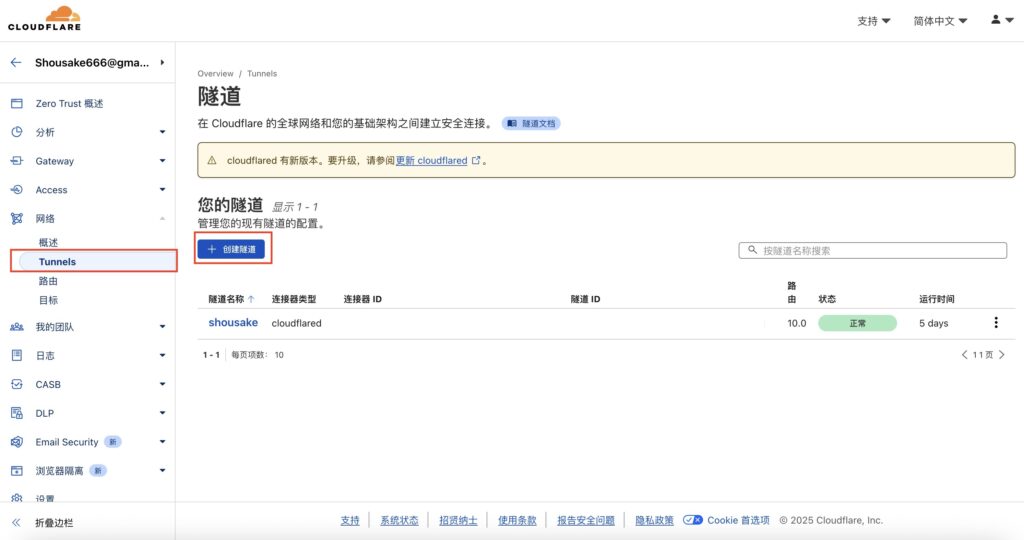Click the Overview breadcrumb
The height and width of the screenshot is (540, 1024).
pos(216,74)
